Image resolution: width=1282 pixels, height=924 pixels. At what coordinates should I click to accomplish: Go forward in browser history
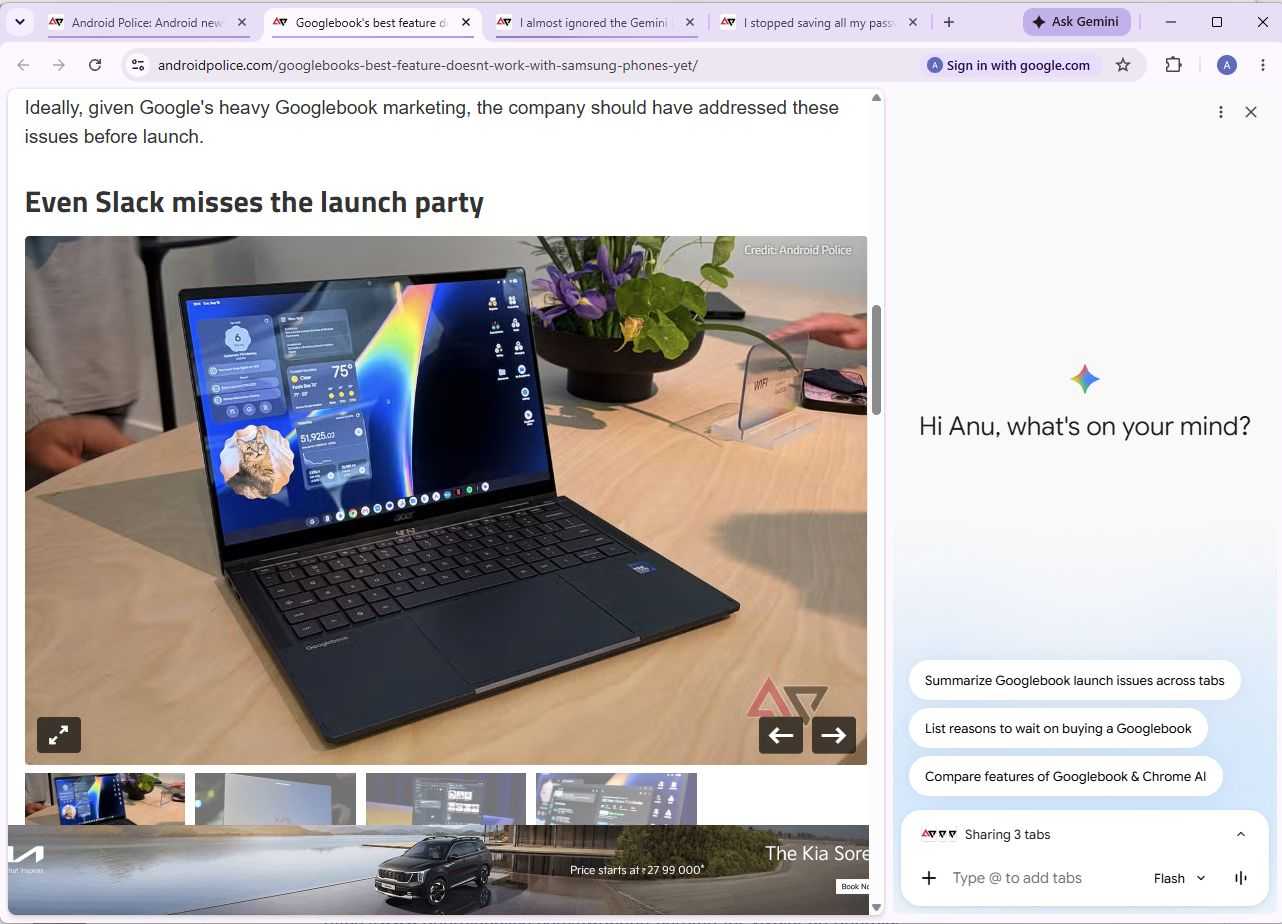coord(59,65)
